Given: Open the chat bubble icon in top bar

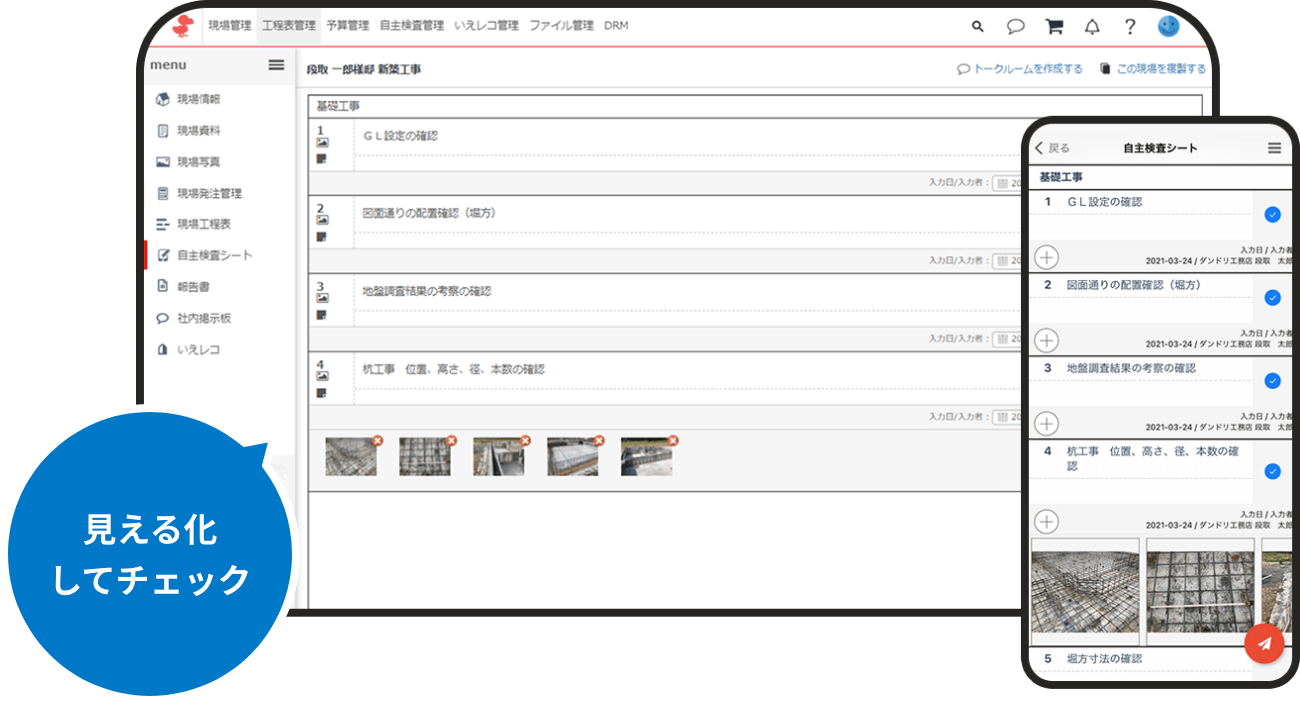Looking at the screenshot, I should click(x=1015, y=27).
